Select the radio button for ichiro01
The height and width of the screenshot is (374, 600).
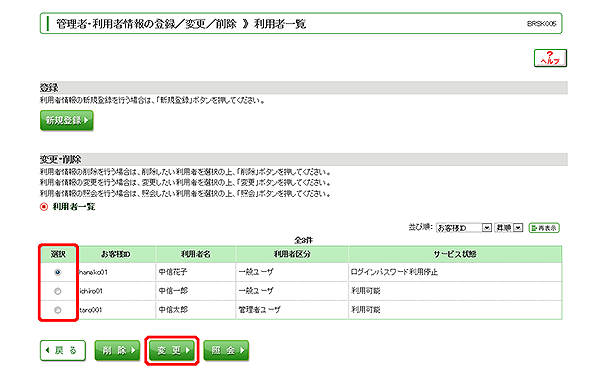tap(58, 291)
